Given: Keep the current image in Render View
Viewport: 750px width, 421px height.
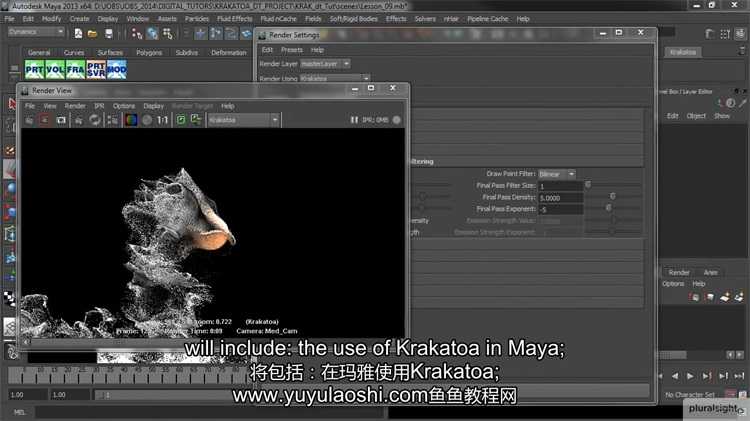Looking at the screenshot, I should point(181,120).
